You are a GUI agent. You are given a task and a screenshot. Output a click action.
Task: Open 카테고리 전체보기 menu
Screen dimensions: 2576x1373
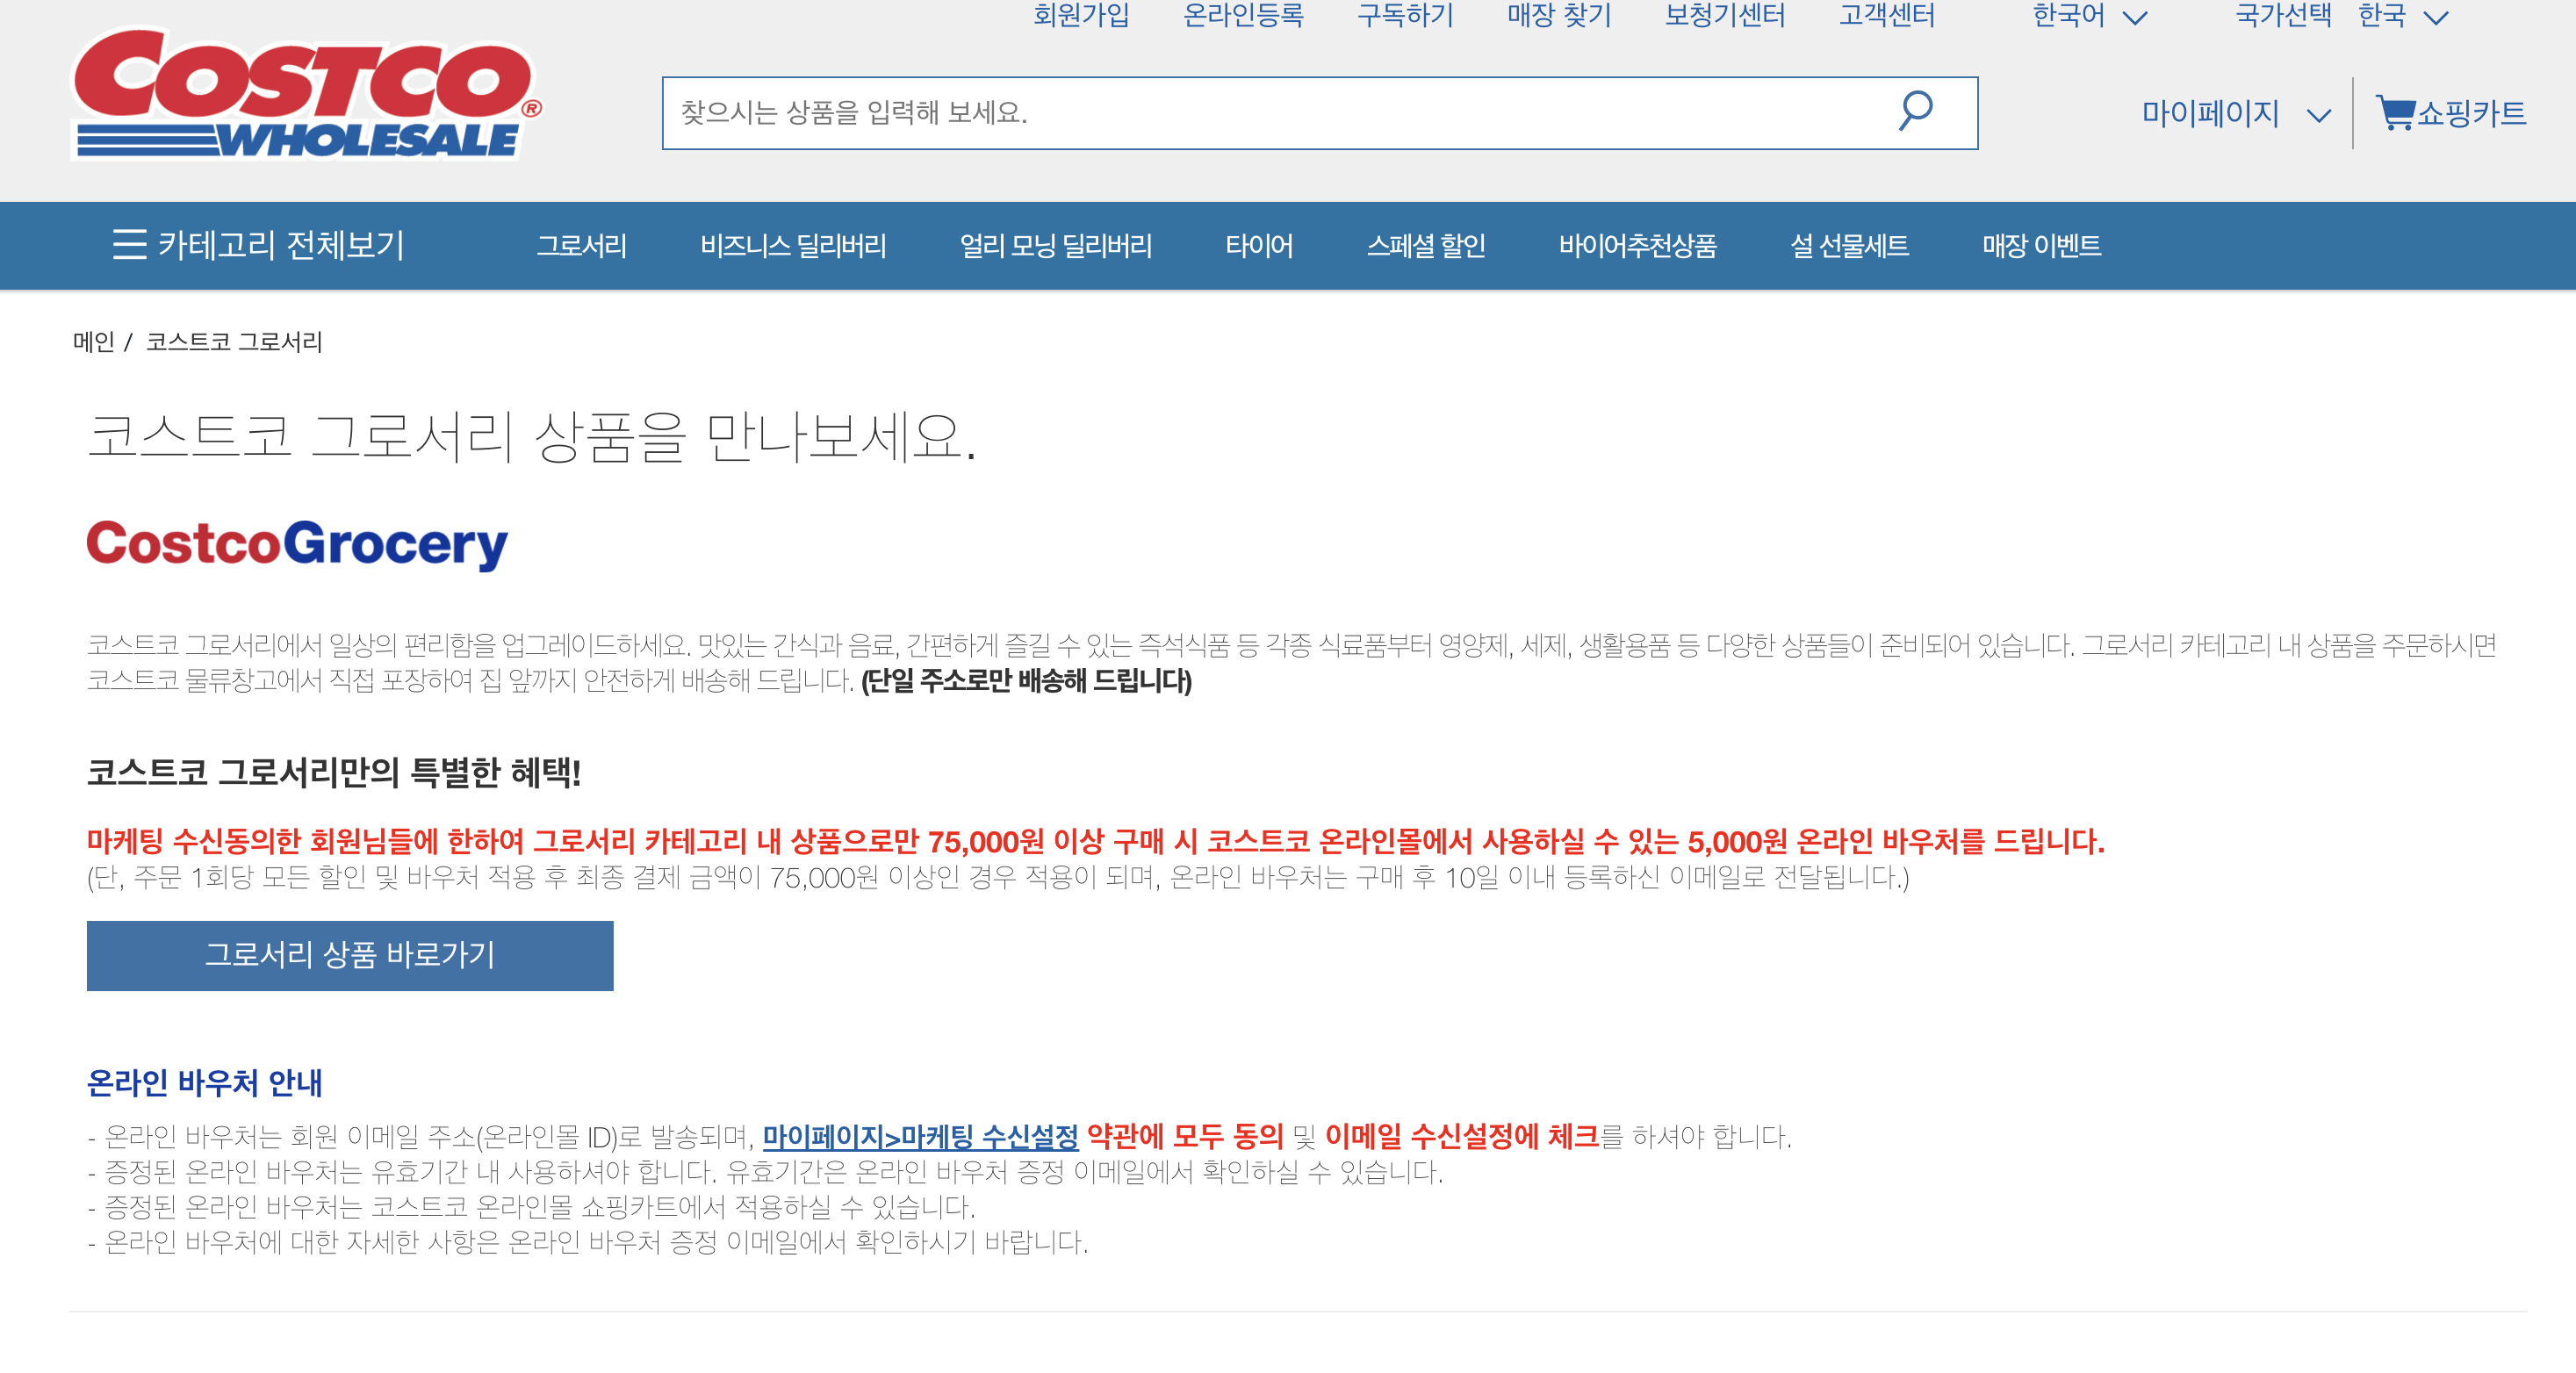pyautogui.click(x=258, y=245)
